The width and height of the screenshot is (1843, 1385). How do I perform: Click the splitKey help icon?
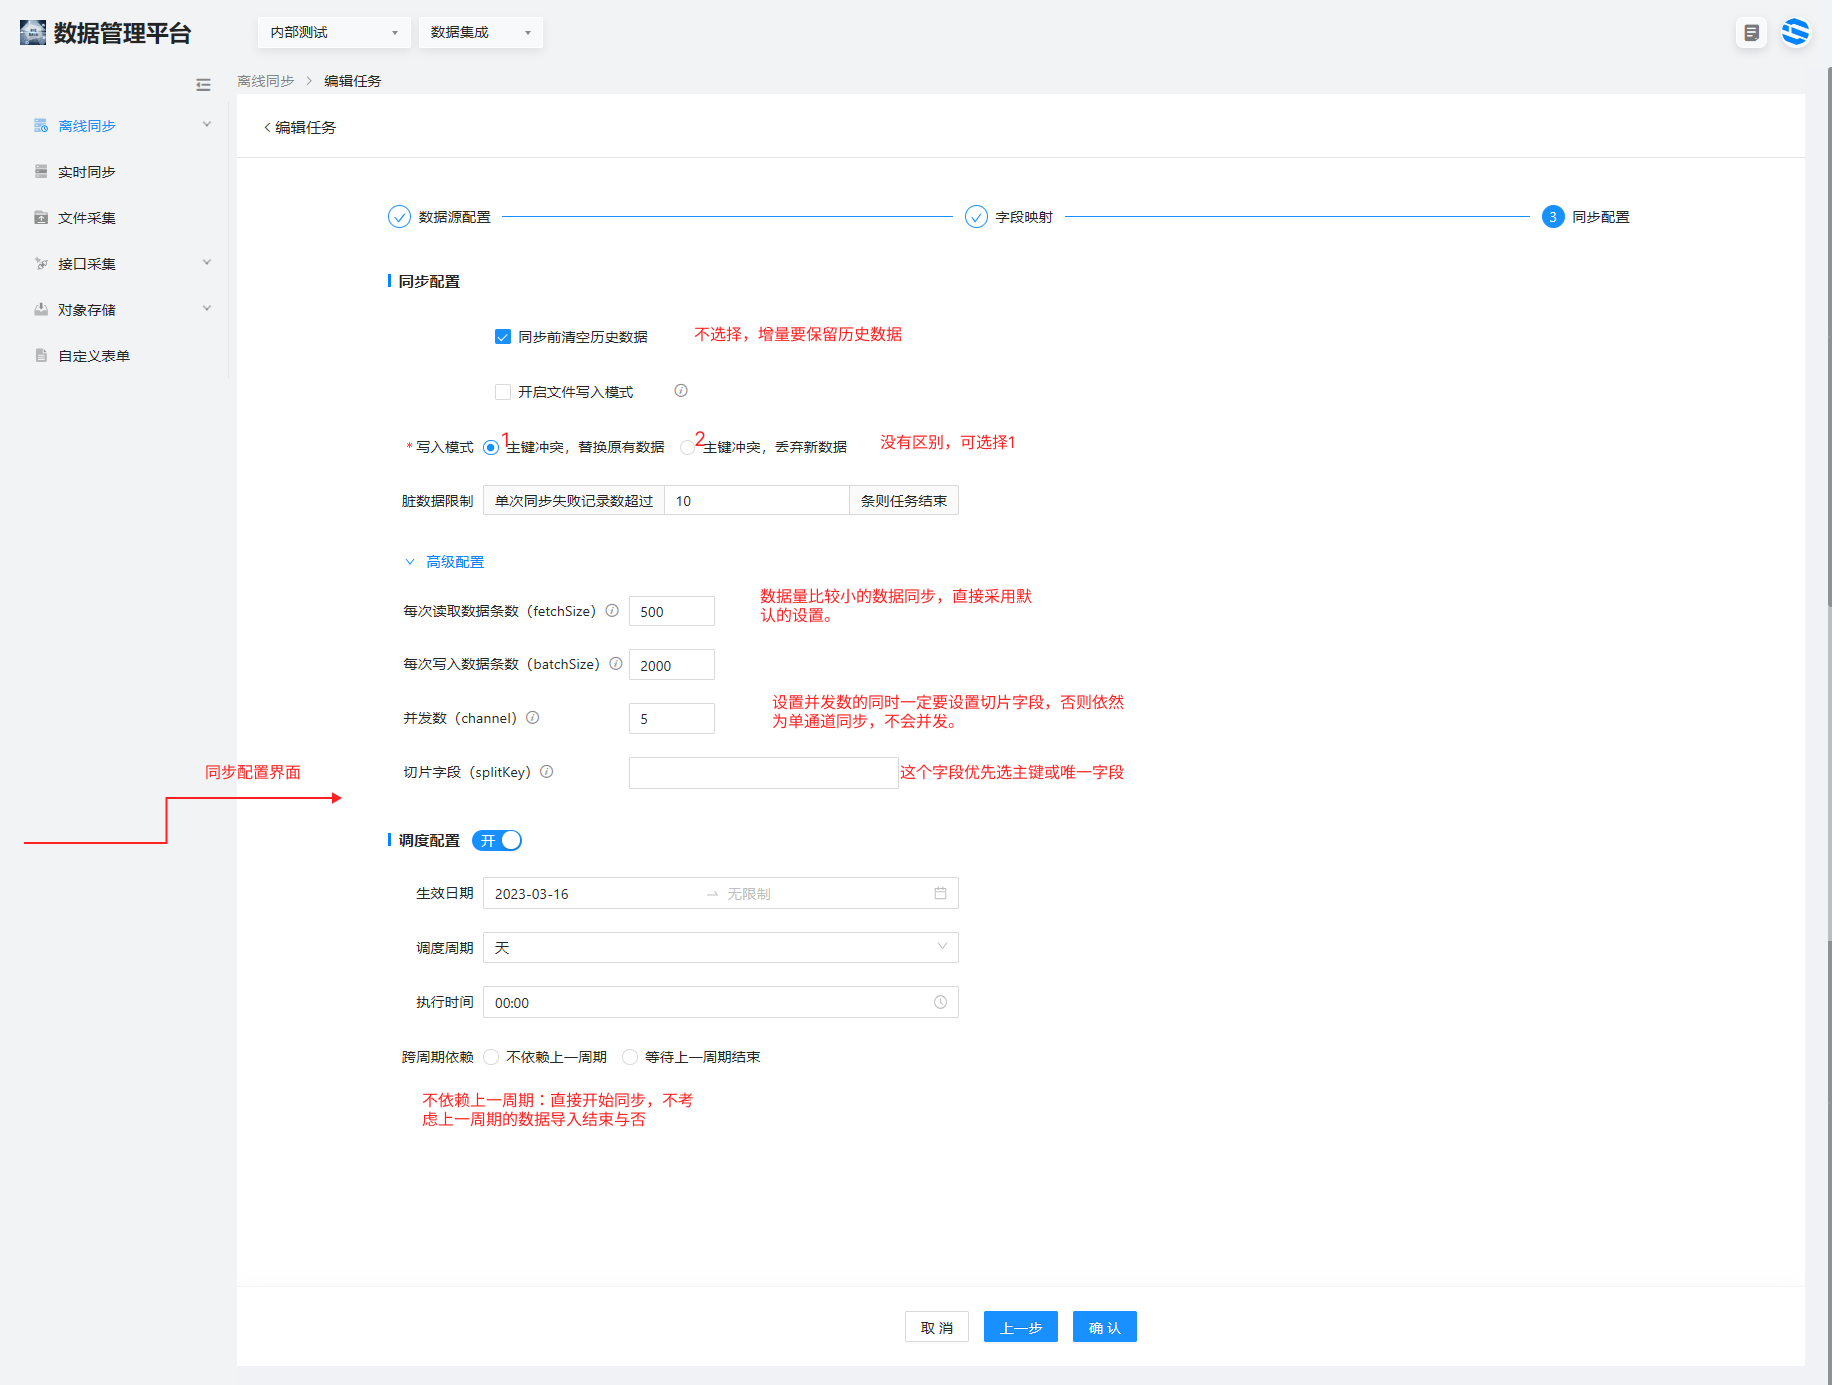coord(547,772)
